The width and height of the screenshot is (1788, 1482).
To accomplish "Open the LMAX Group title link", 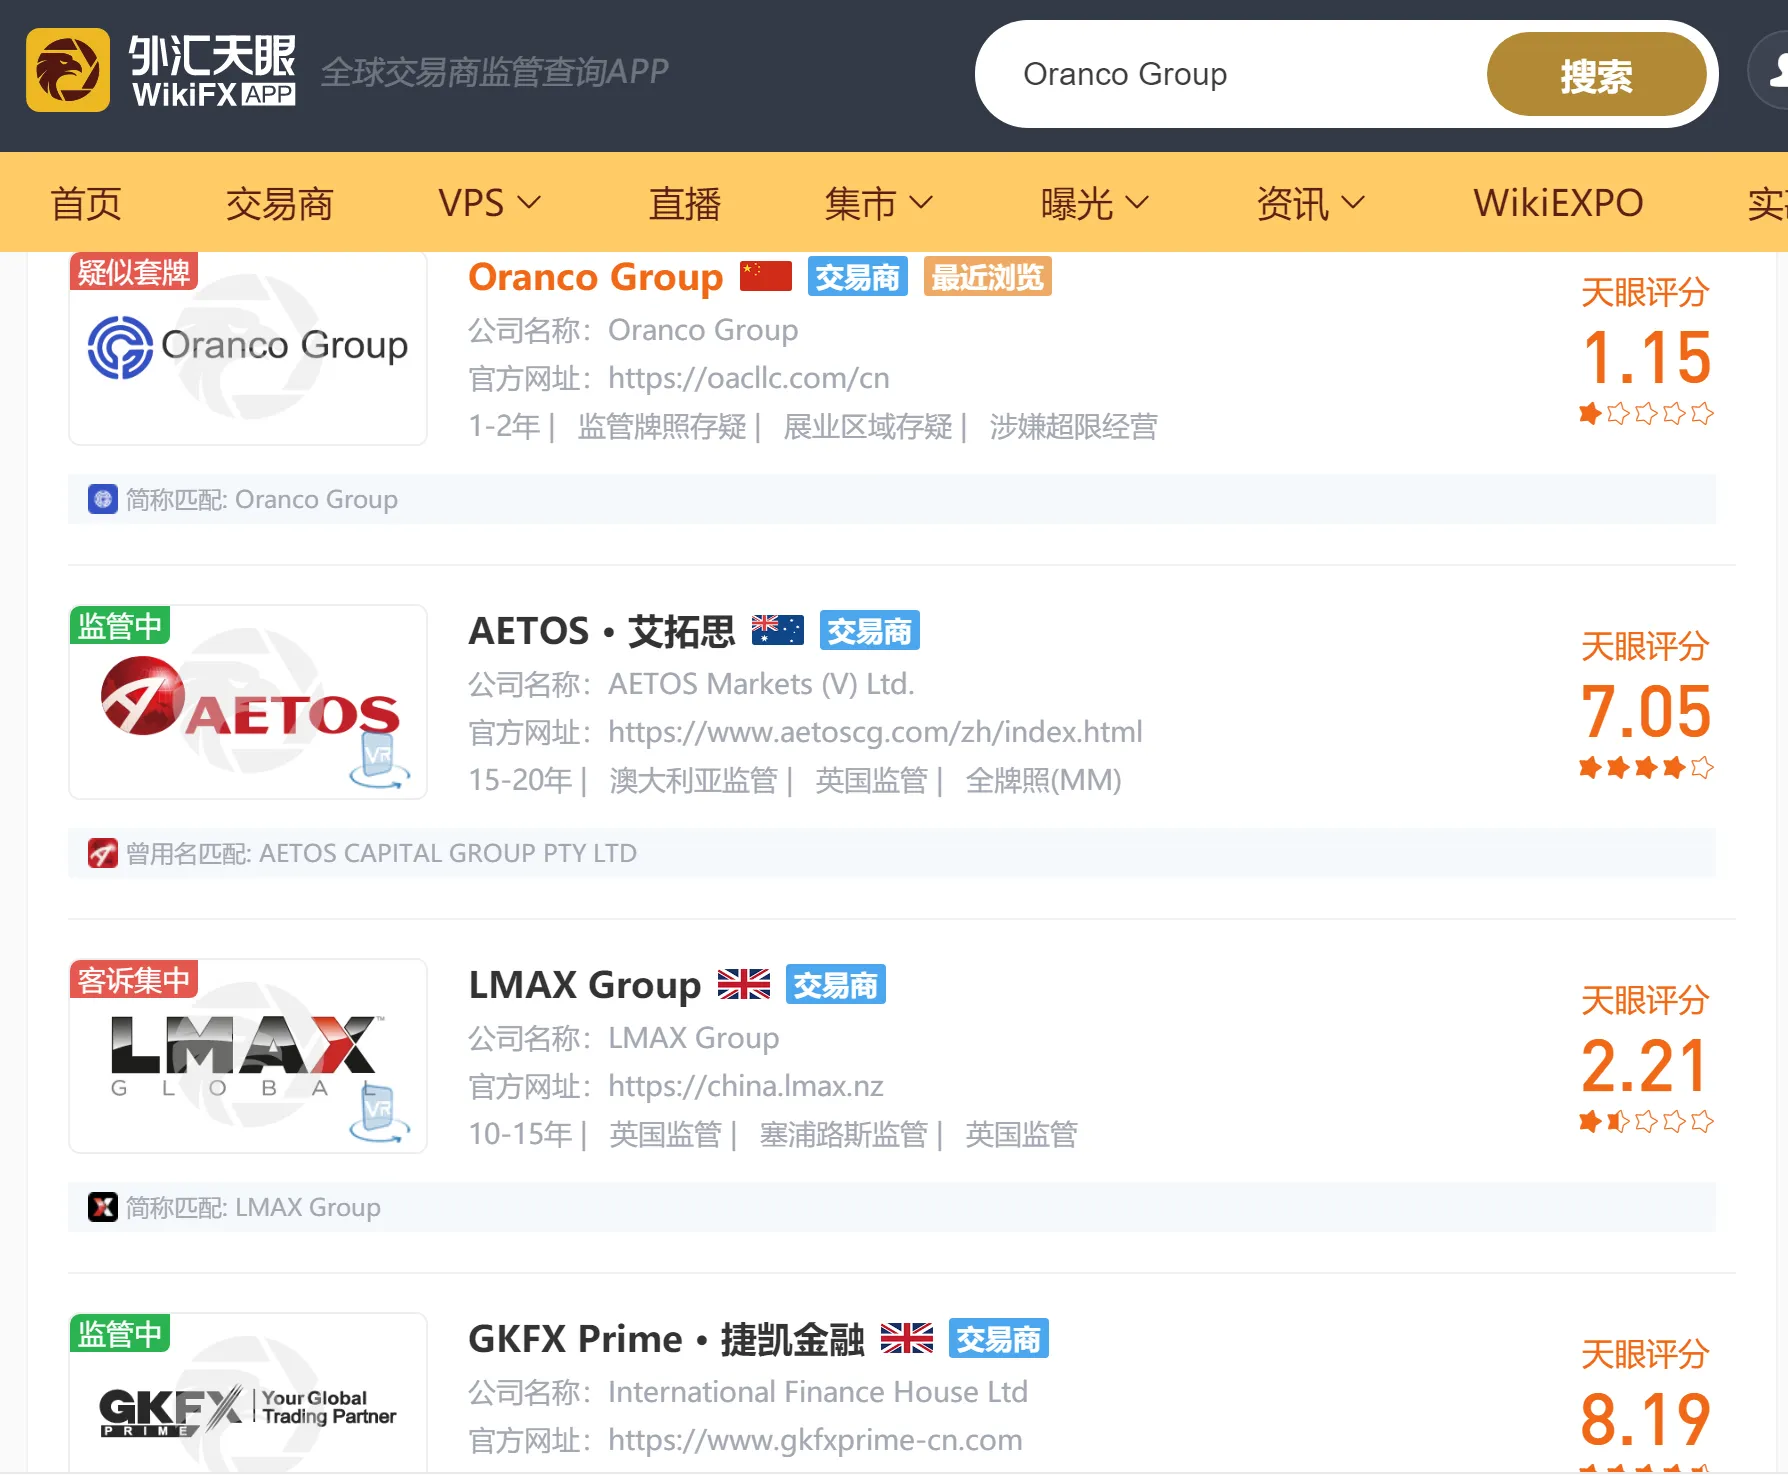I will (x=585, y=985).
